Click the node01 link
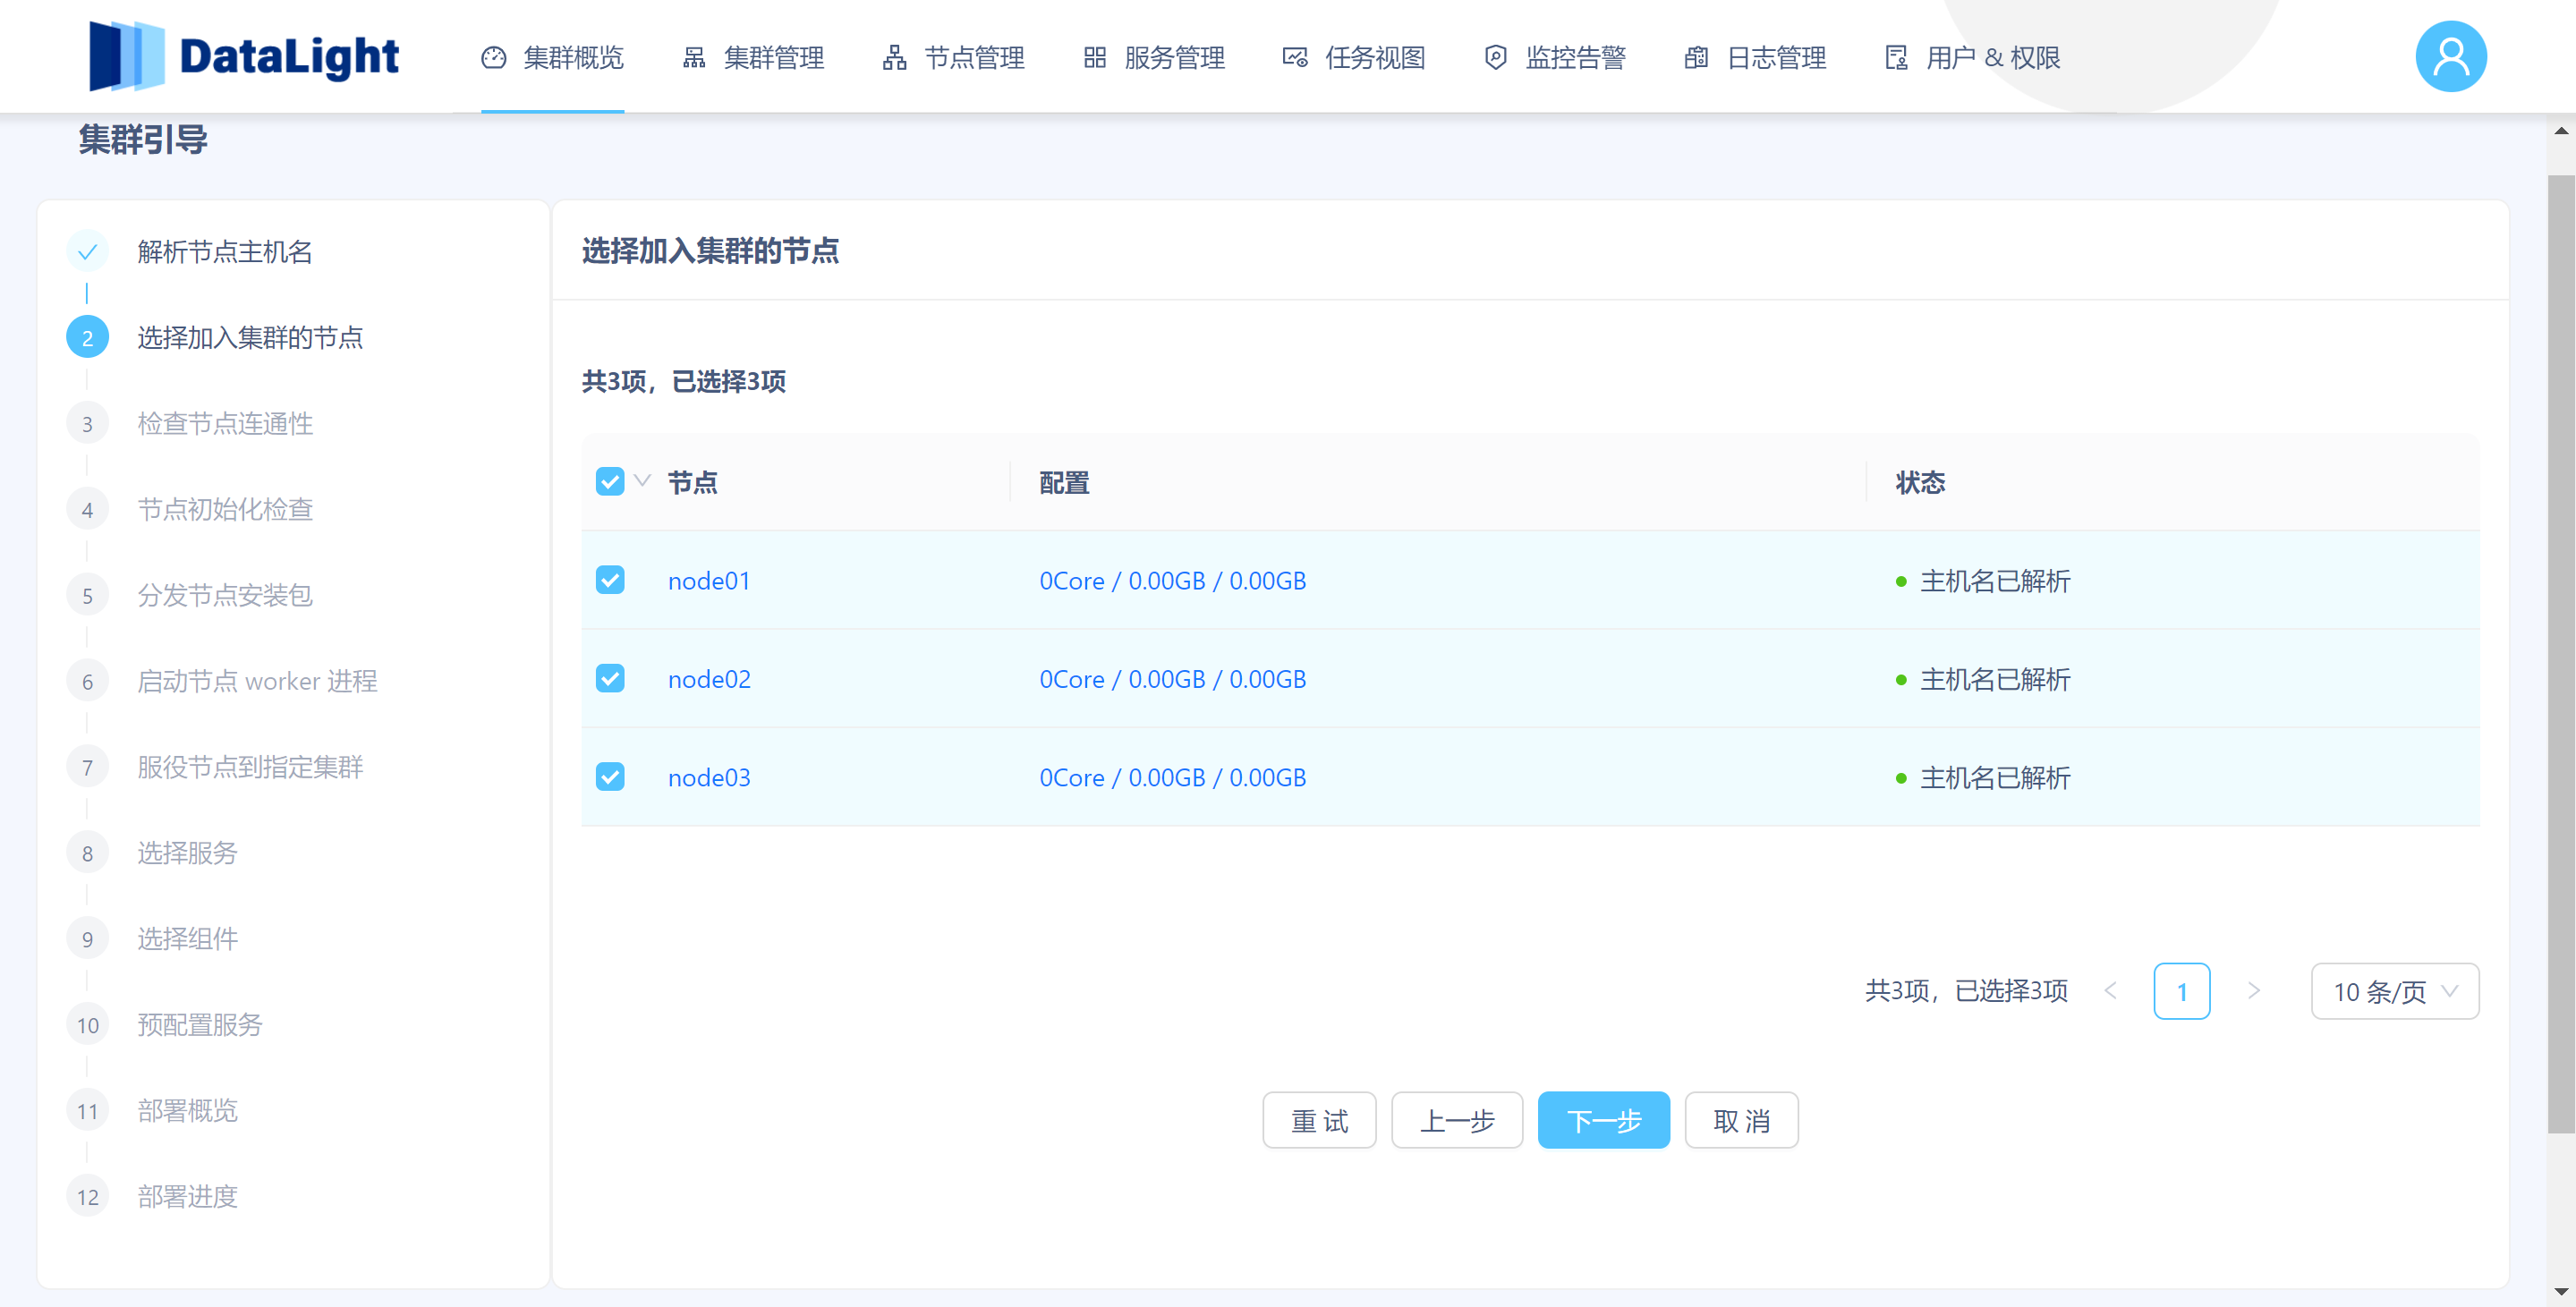 tap(709, 581)
